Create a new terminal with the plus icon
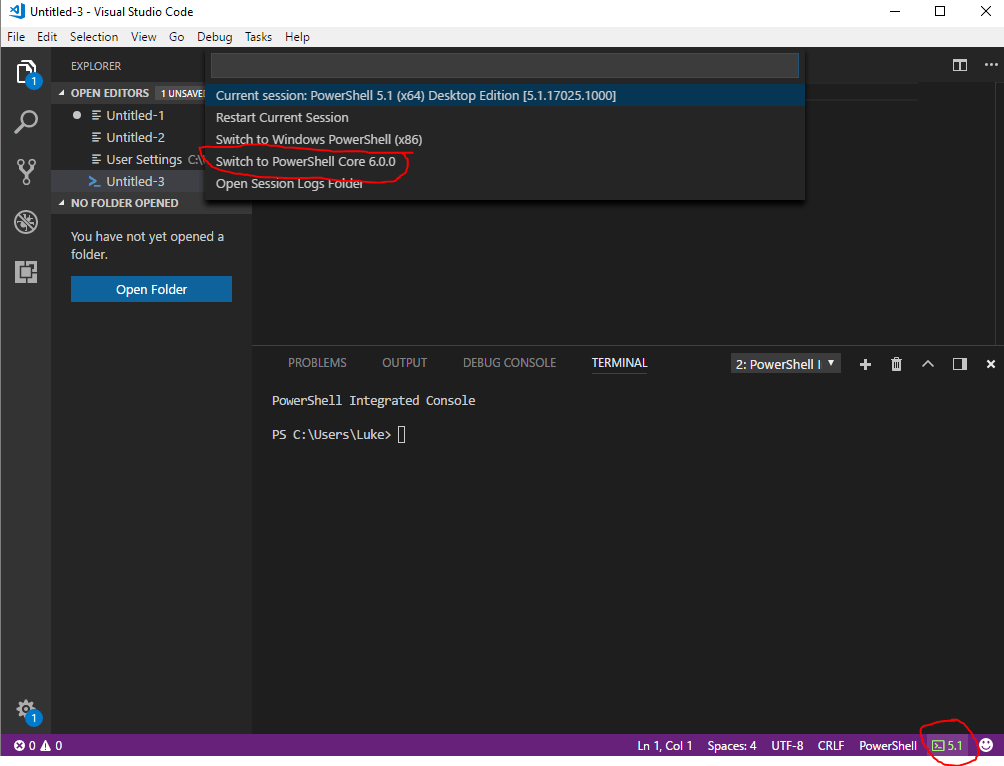The image size is (1004, 766). pyautogui.click(x=865, y=364)
